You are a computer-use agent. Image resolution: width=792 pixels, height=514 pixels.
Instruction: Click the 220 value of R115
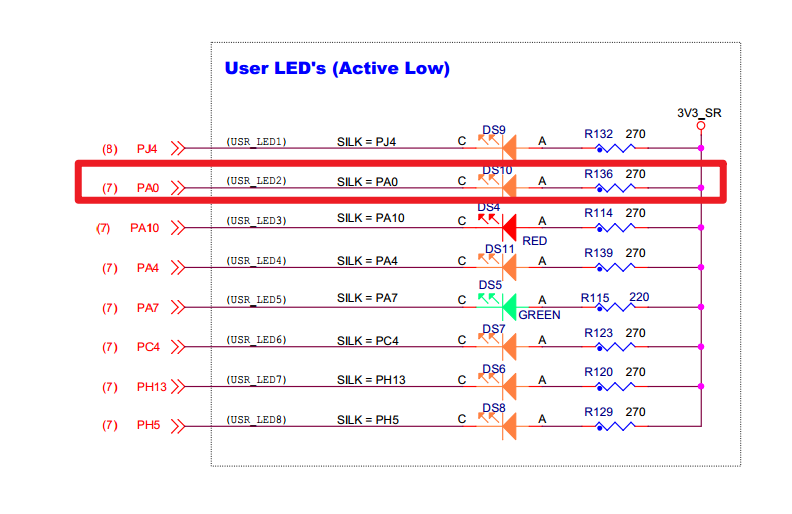click(639, 297)
